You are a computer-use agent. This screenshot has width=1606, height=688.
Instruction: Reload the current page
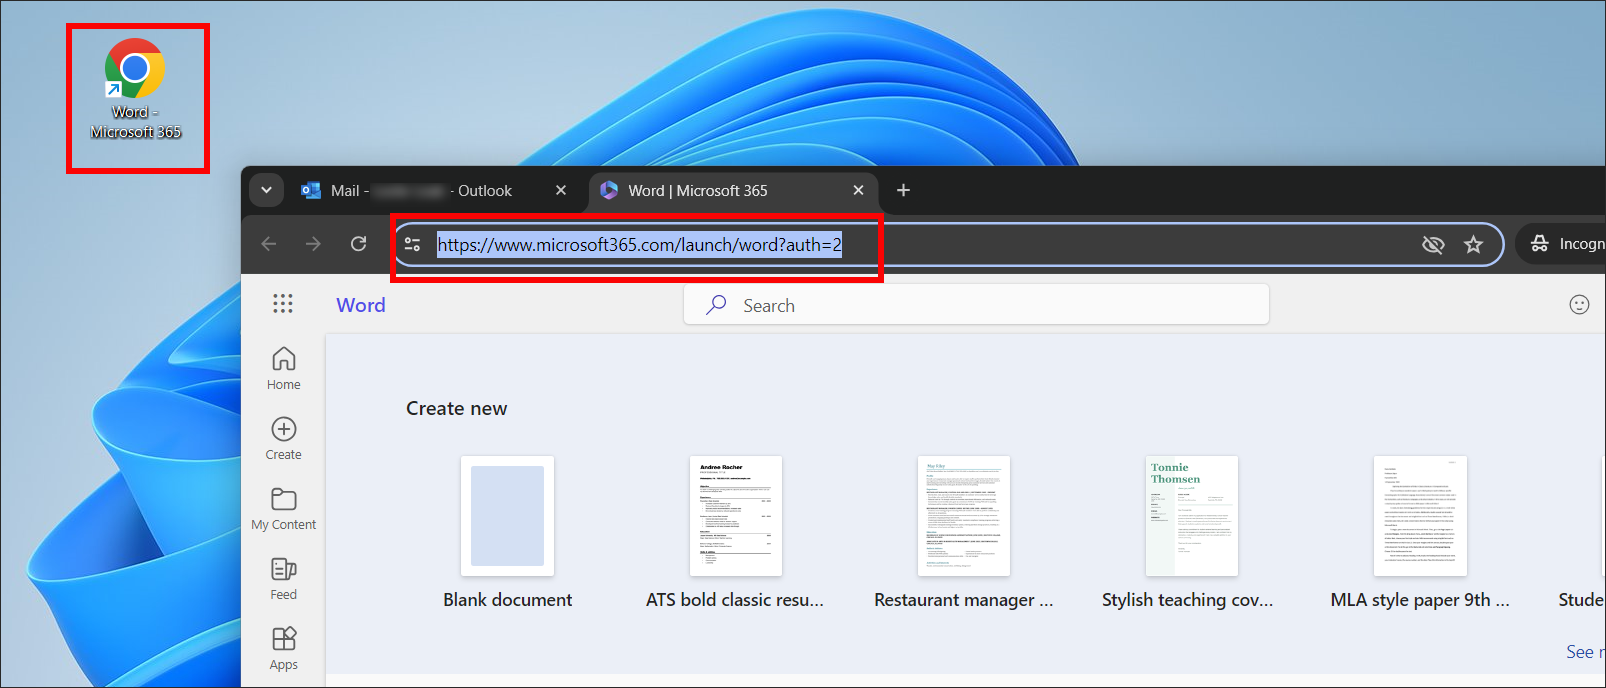(x=358, y=244)
